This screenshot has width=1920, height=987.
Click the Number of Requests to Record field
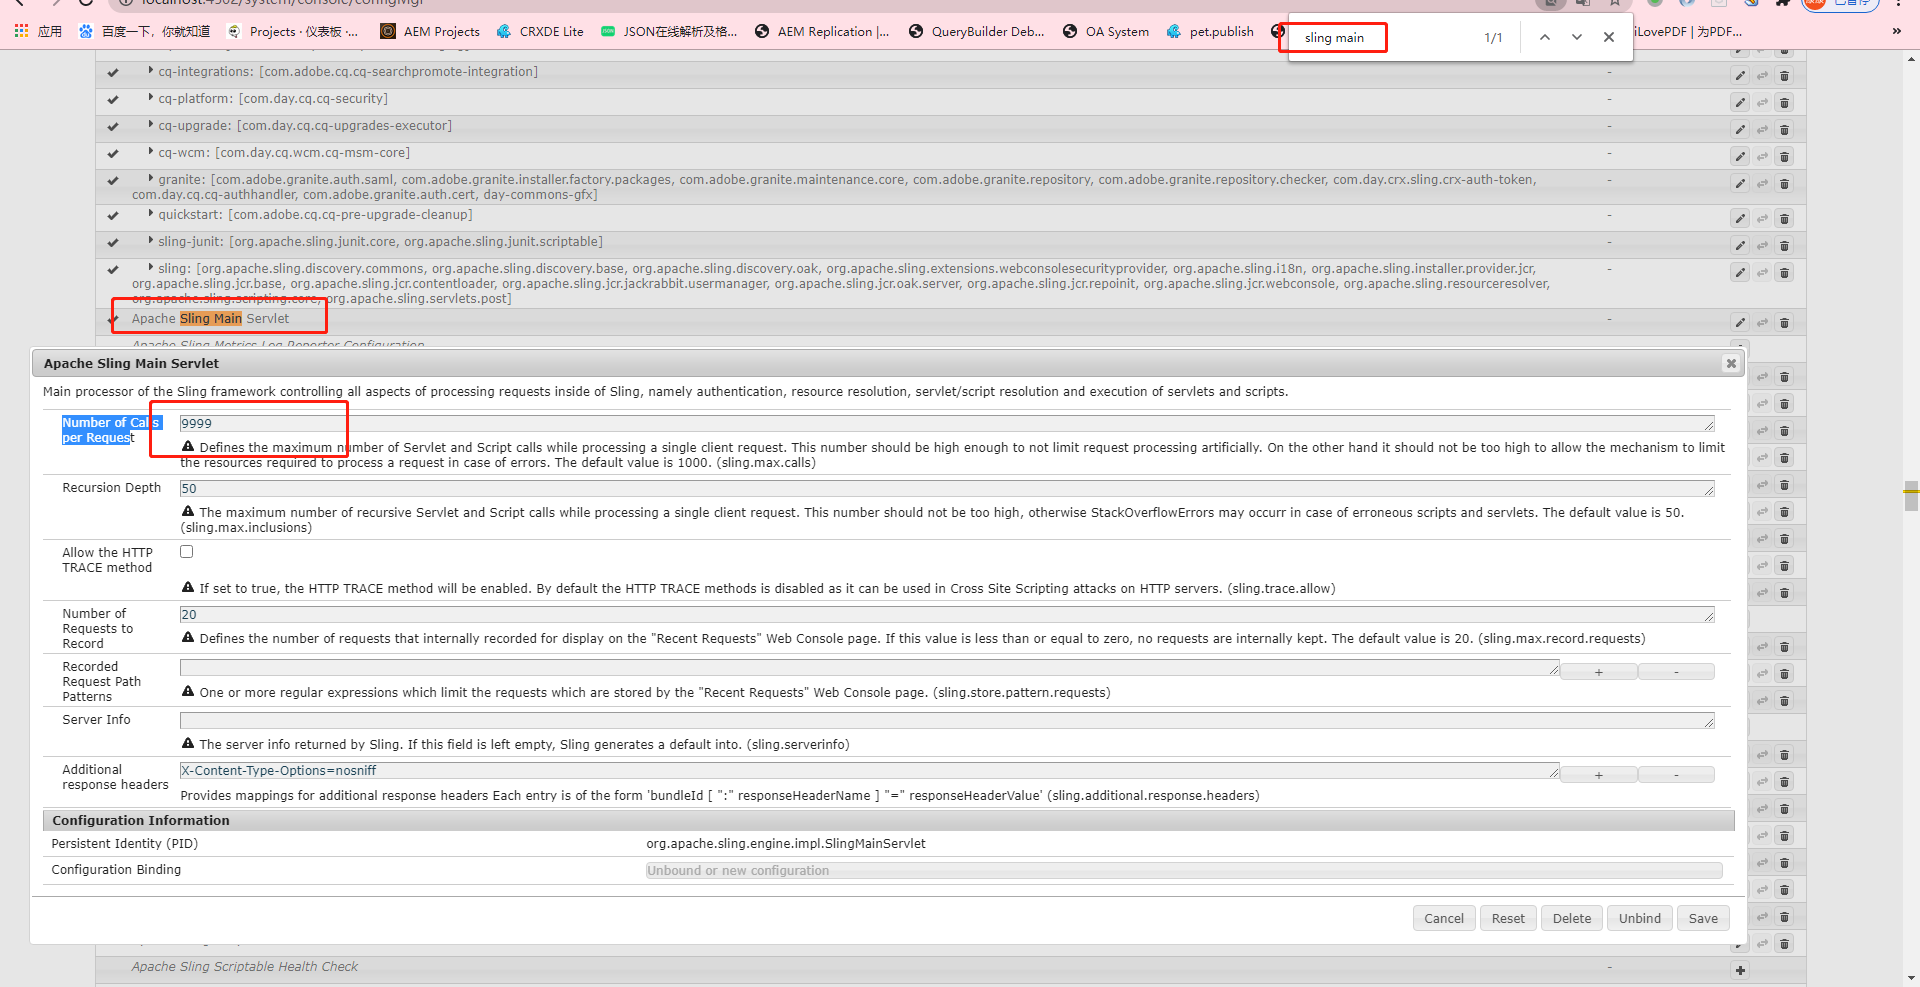pyautogui.click(x=947, y=615)
